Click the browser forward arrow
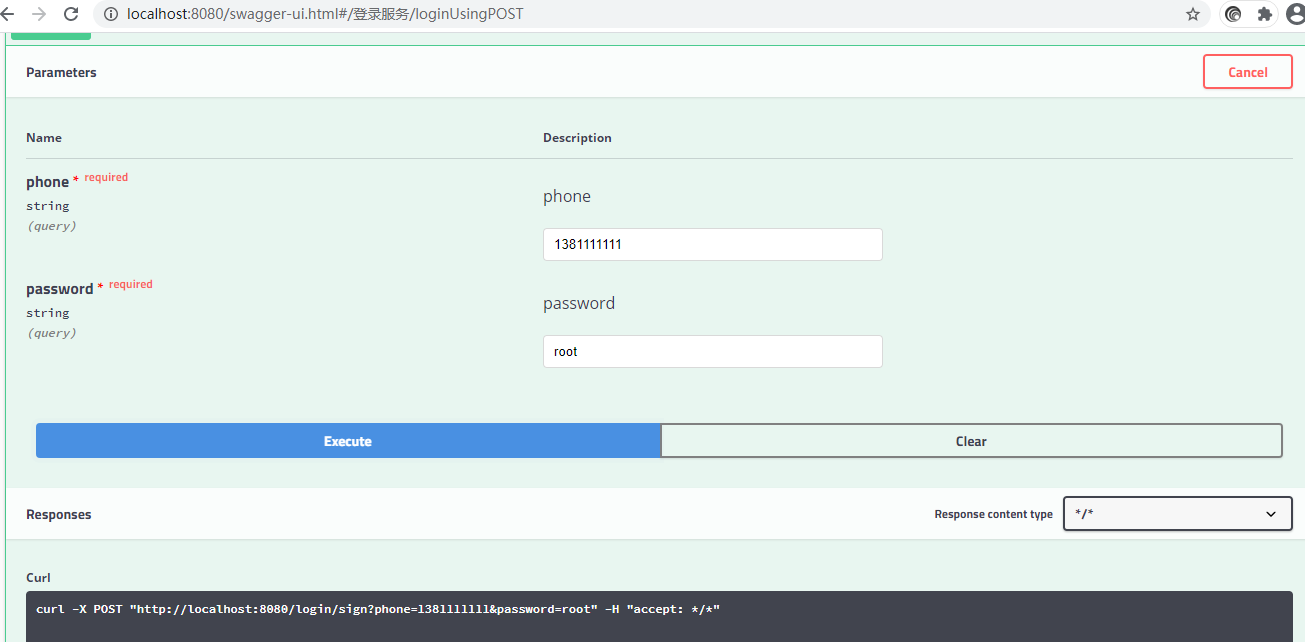The width and height of the screenshot is (1305, 642). click(39, 14)
